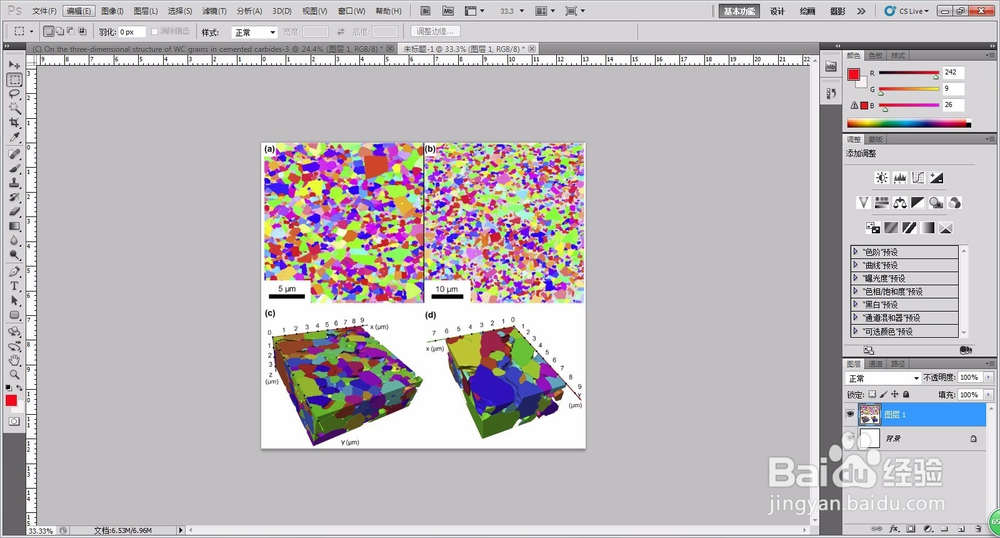The height and width of the screenshot is (538, 1000).
Task: Open the 文件(F) menu
Action: [x=44, y=11]
